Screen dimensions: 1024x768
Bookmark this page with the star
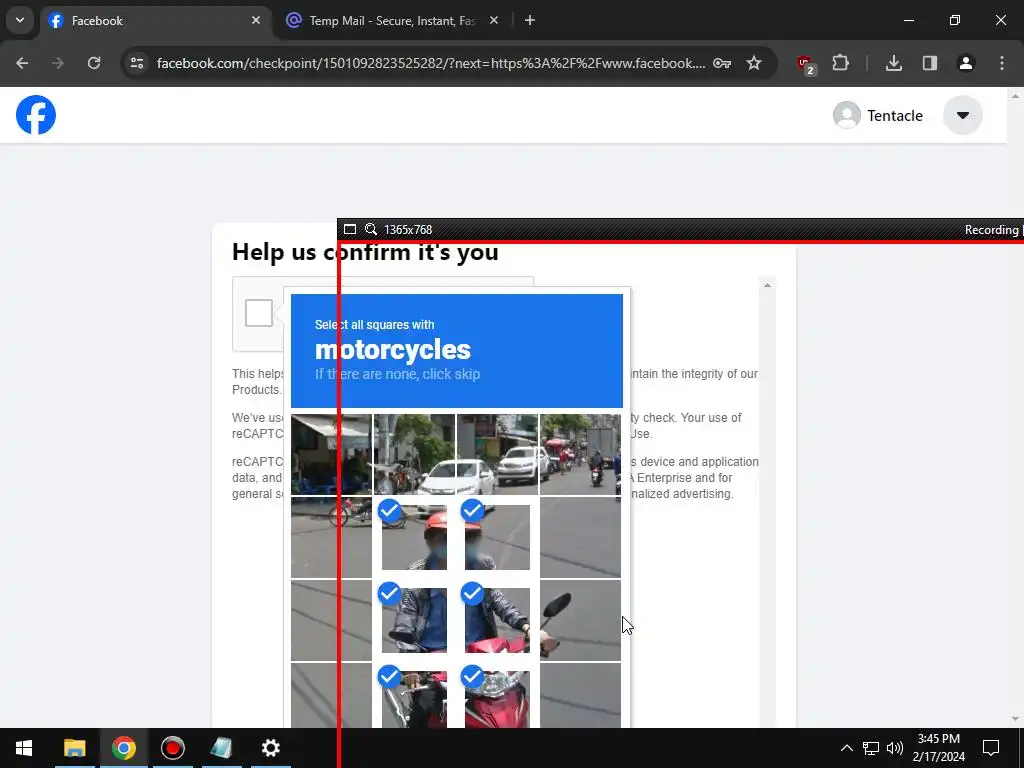(x=754, y=63)
